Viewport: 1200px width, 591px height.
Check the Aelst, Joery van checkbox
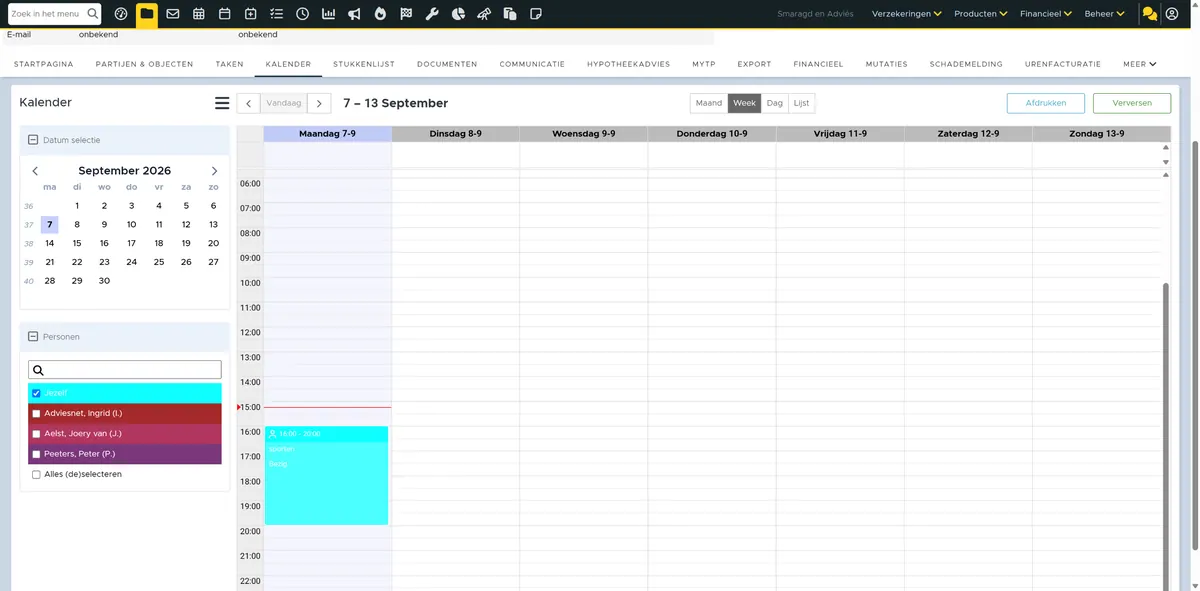pos(36,434)
